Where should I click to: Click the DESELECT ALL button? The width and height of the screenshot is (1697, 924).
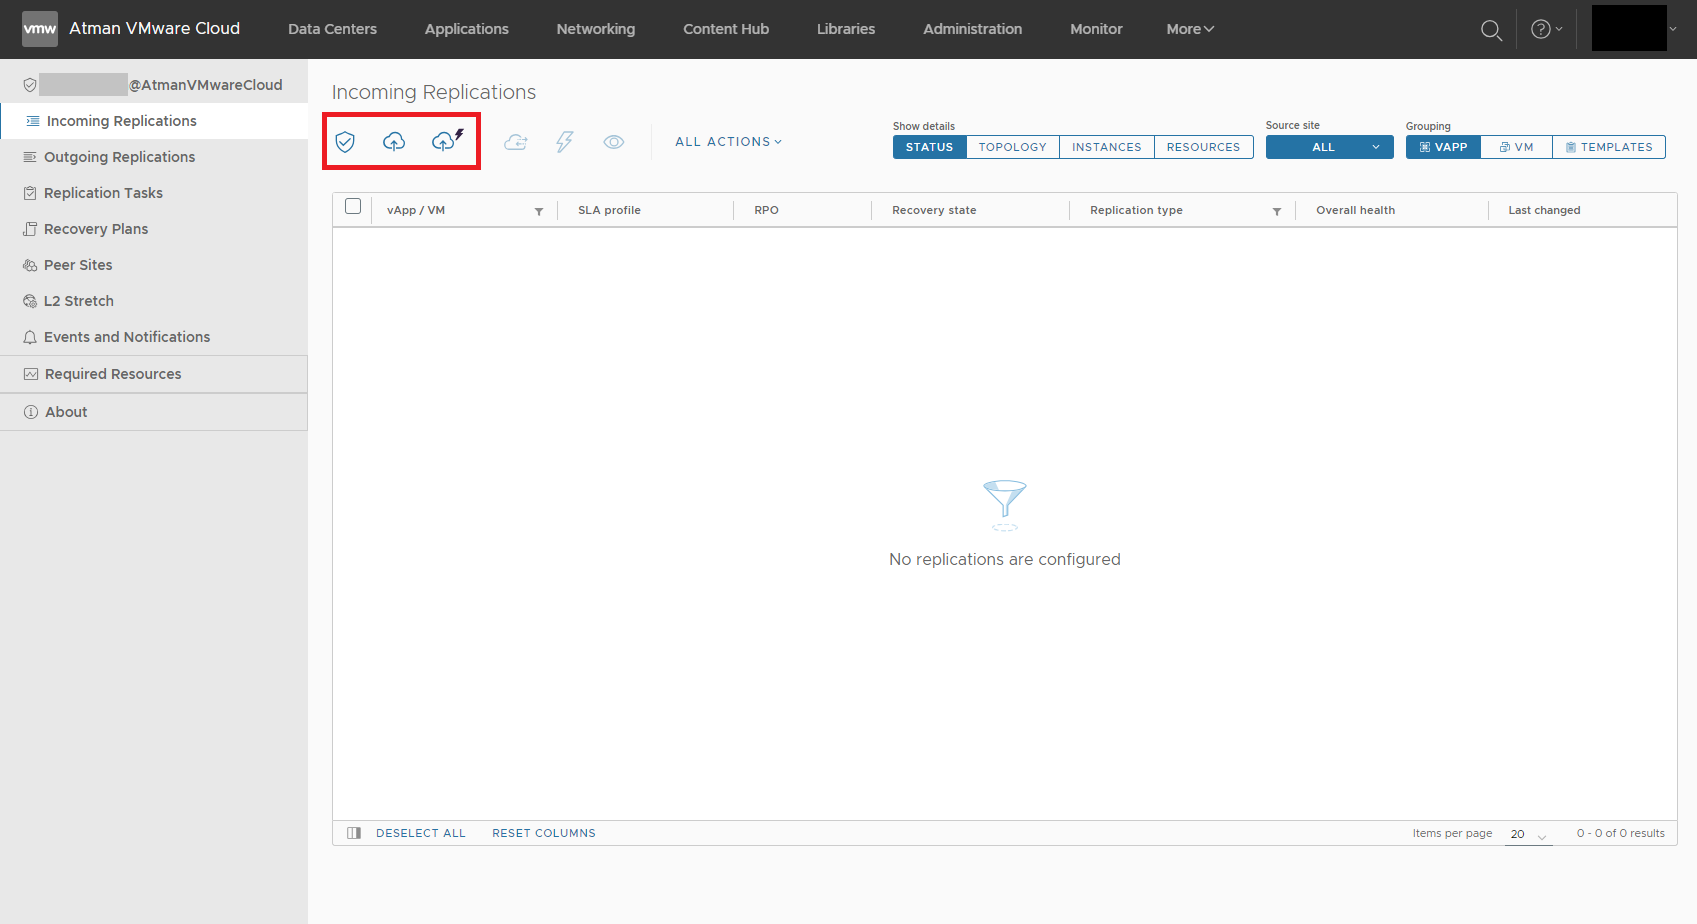[420, 833]
